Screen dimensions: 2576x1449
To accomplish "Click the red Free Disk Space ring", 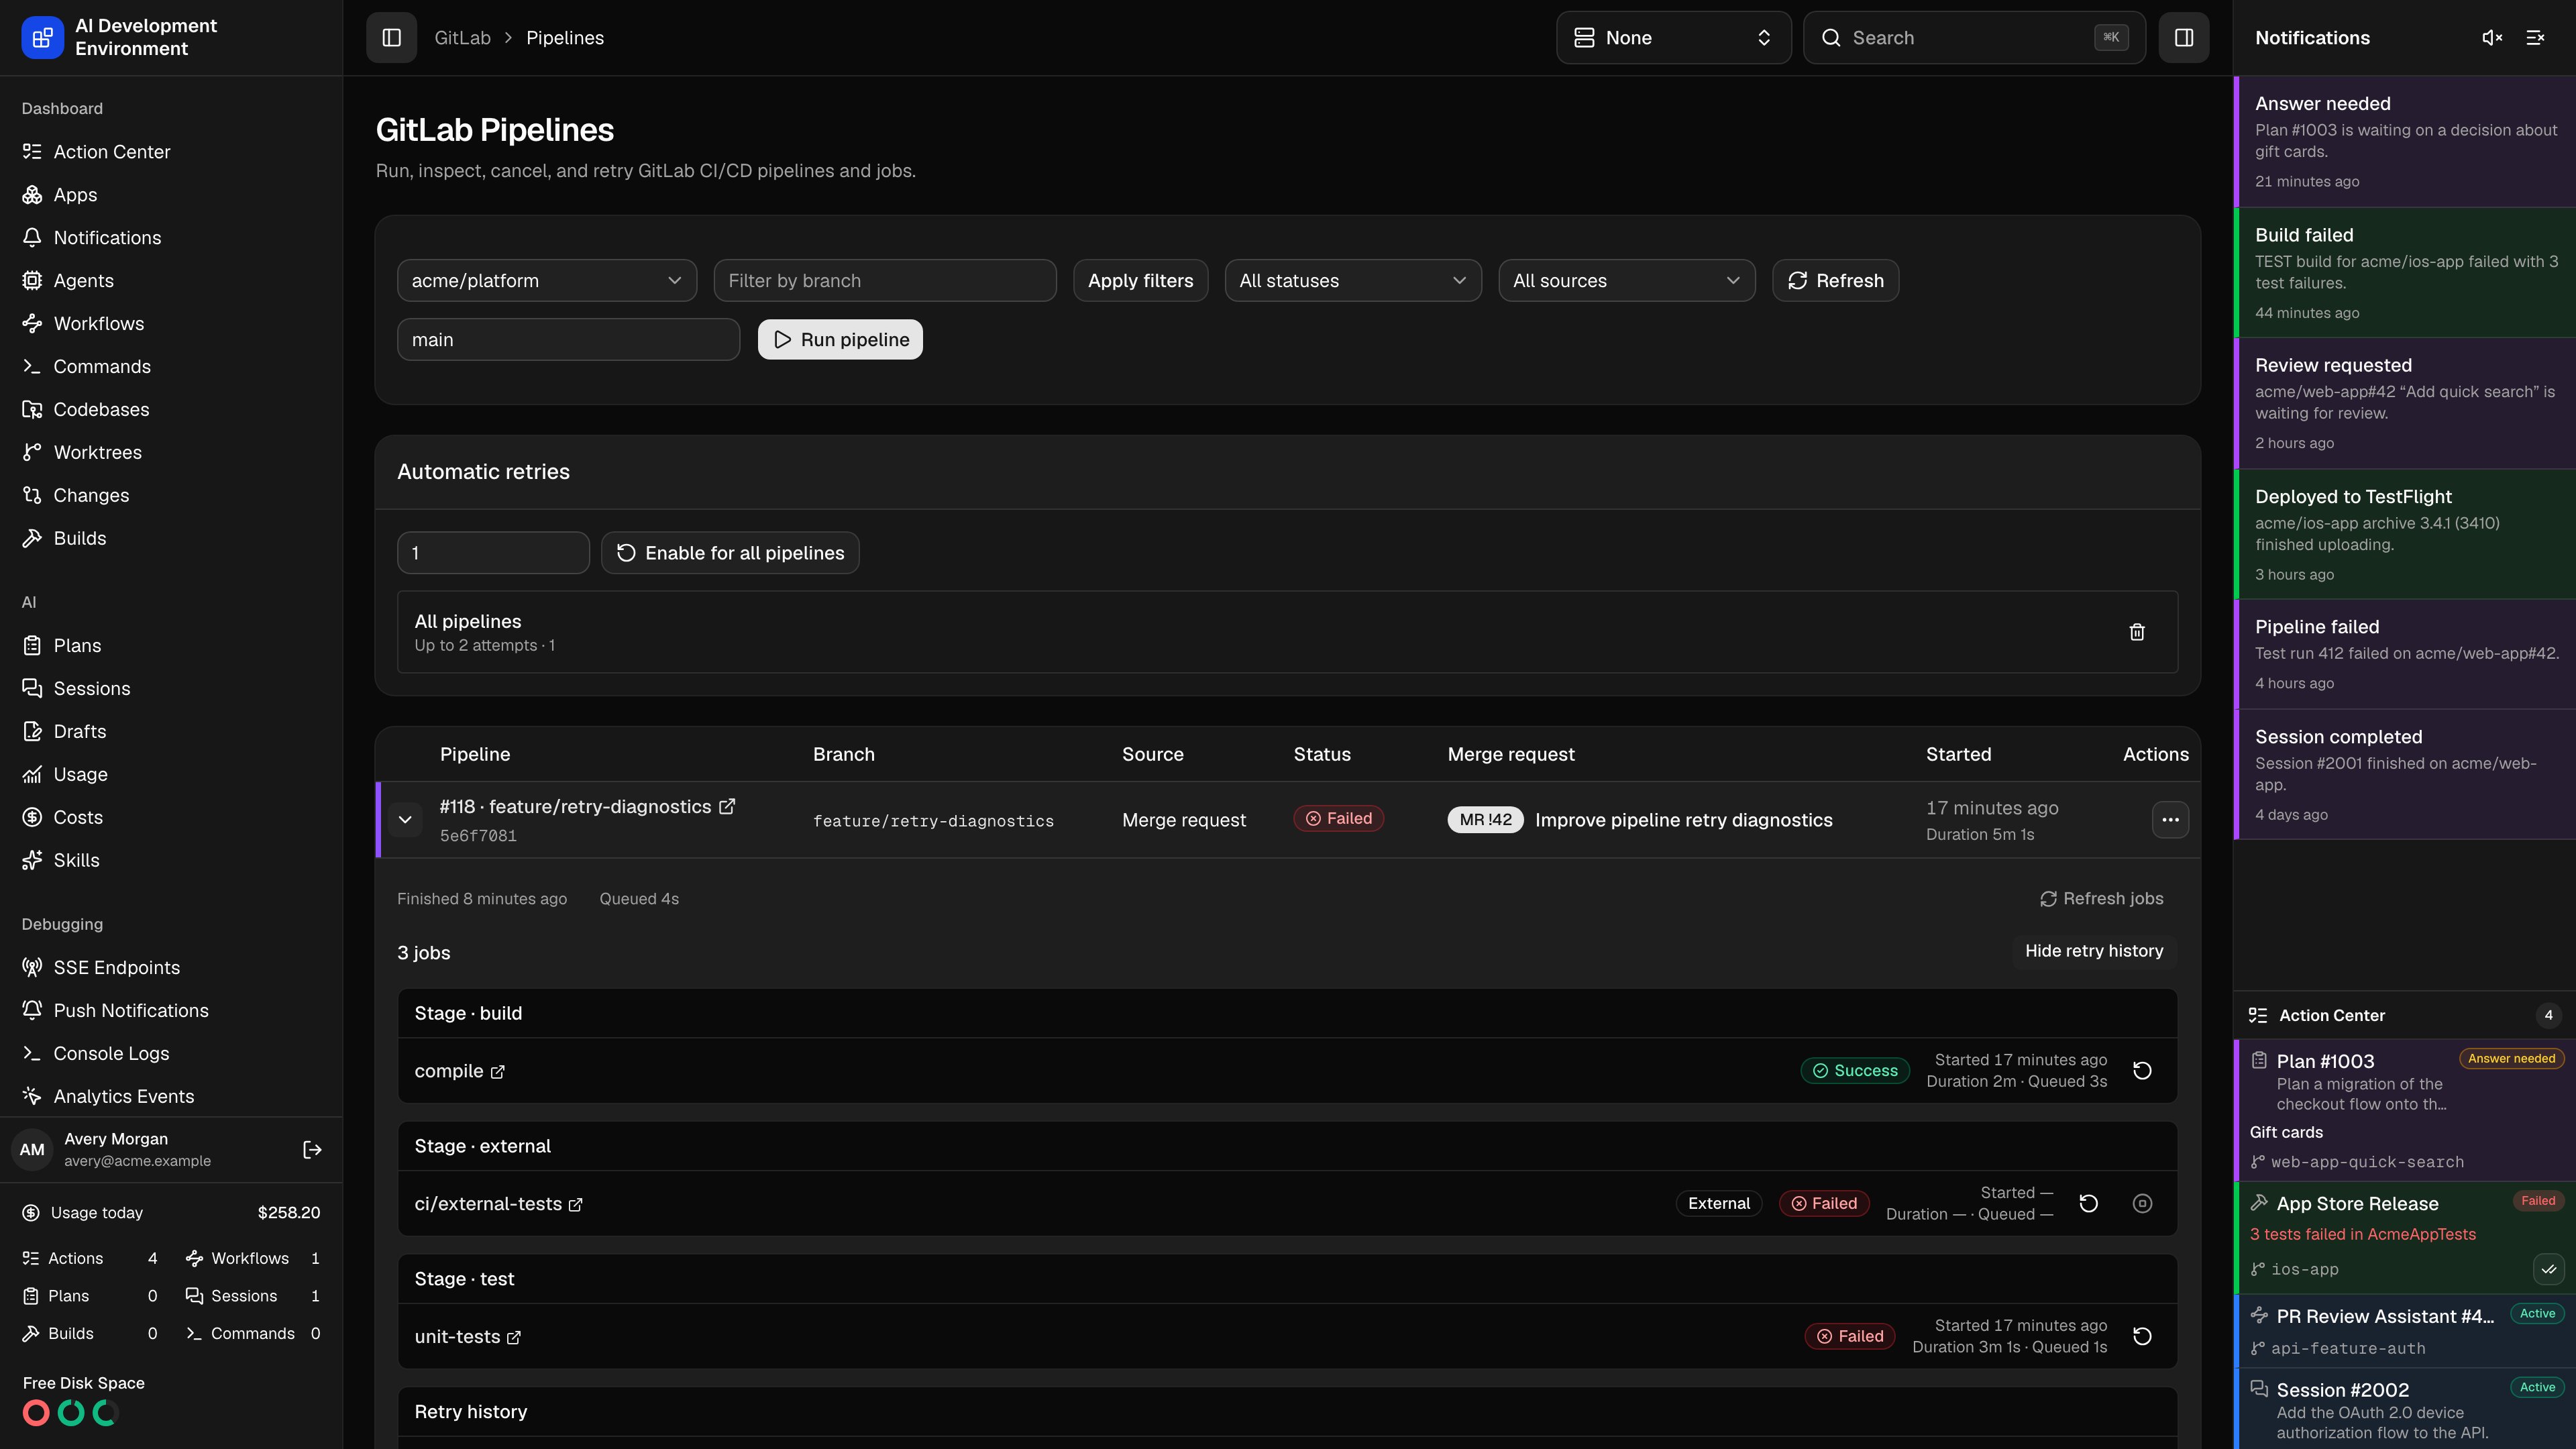I will 36,1413.
